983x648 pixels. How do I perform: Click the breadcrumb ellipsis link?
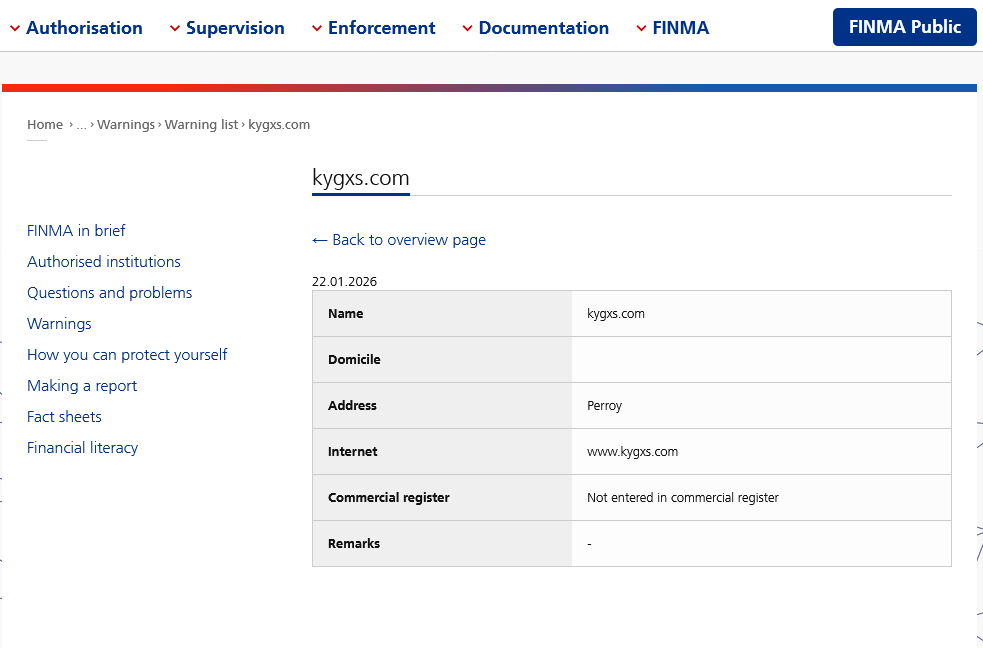(82, 125)
